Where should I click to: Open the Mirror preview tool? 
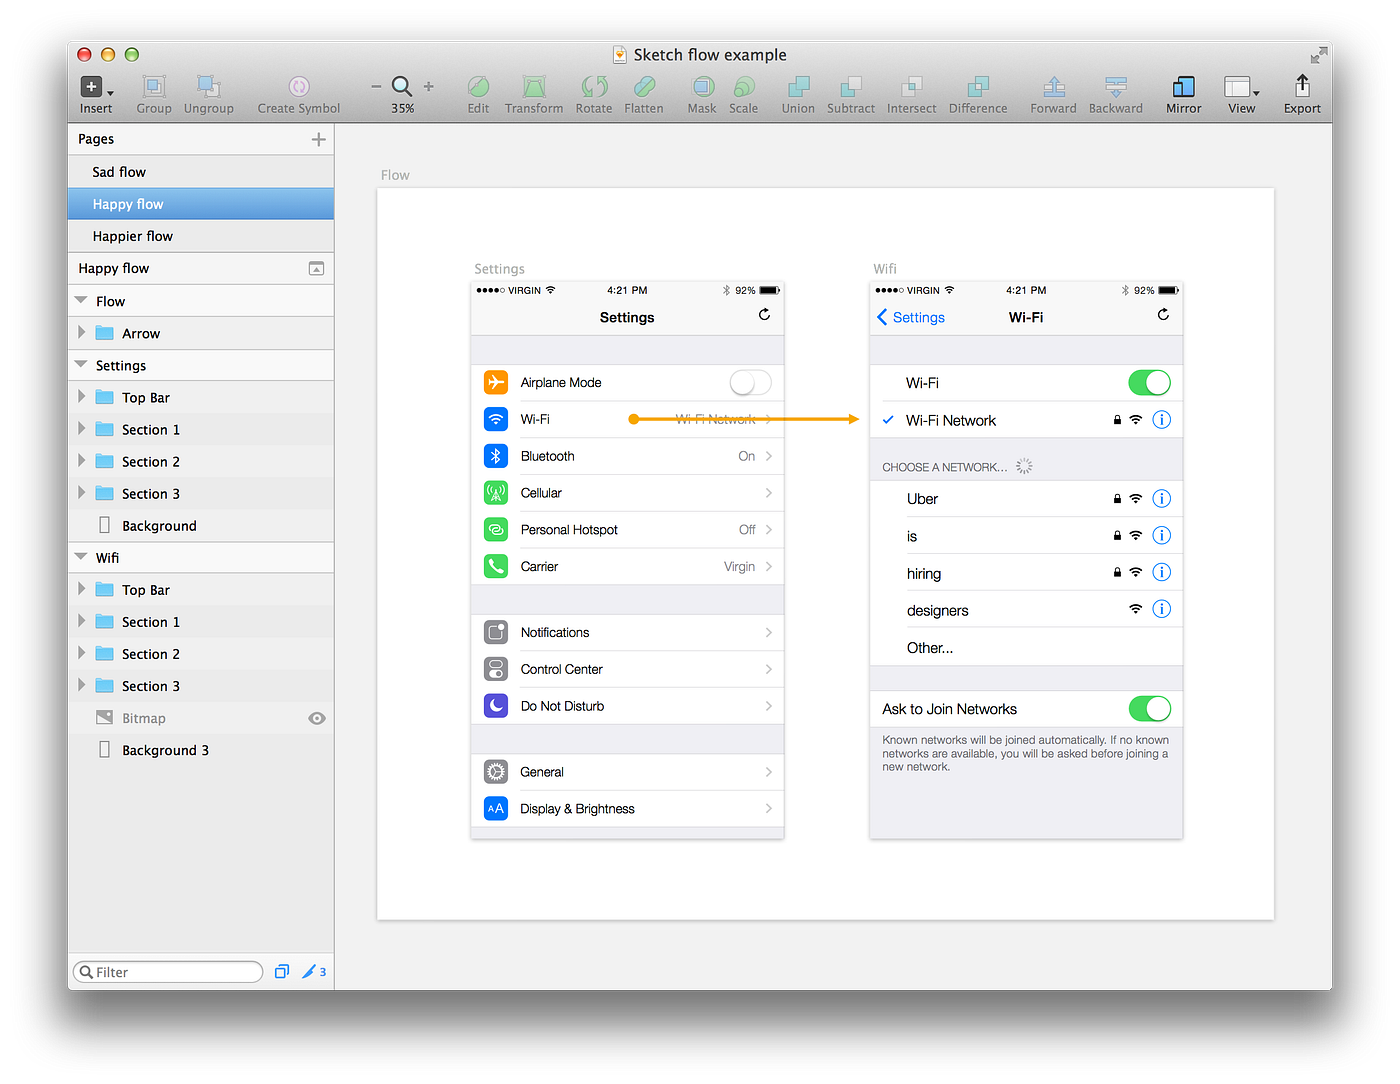(1183, 90)
